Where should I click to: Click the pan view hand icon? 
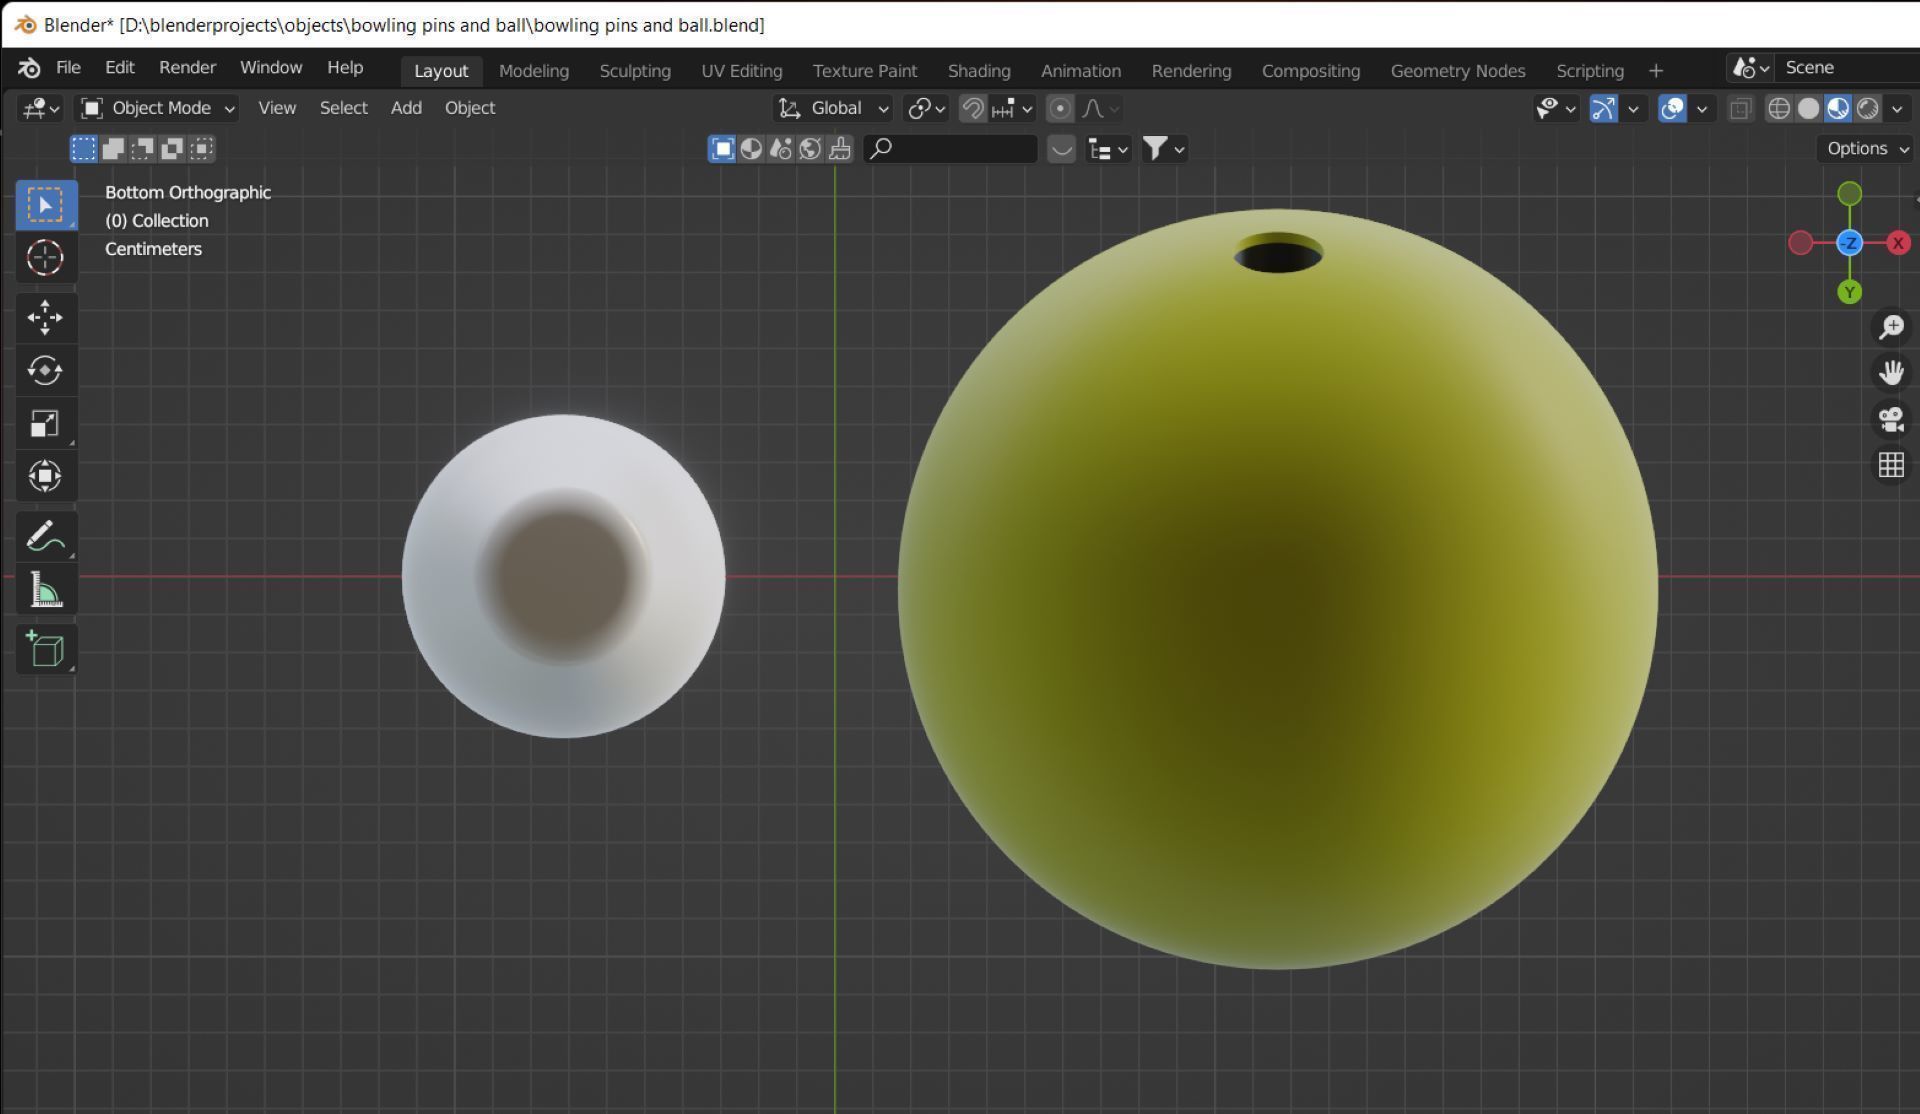[1891, 373]
